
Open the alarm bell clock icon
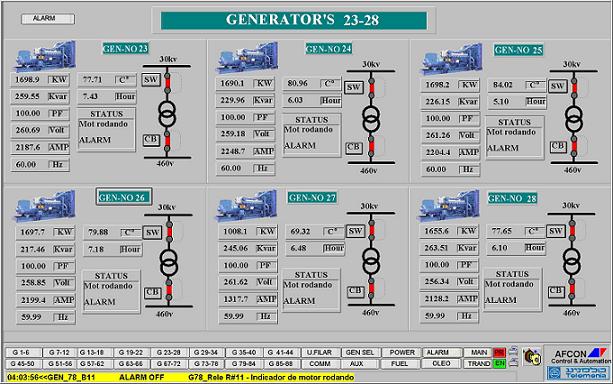[532, 357]
